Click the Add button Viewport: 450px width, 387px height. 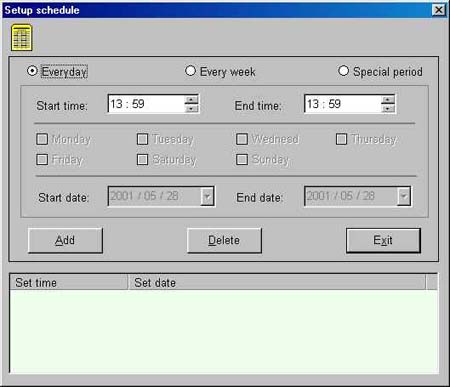(x=65, y=240)
